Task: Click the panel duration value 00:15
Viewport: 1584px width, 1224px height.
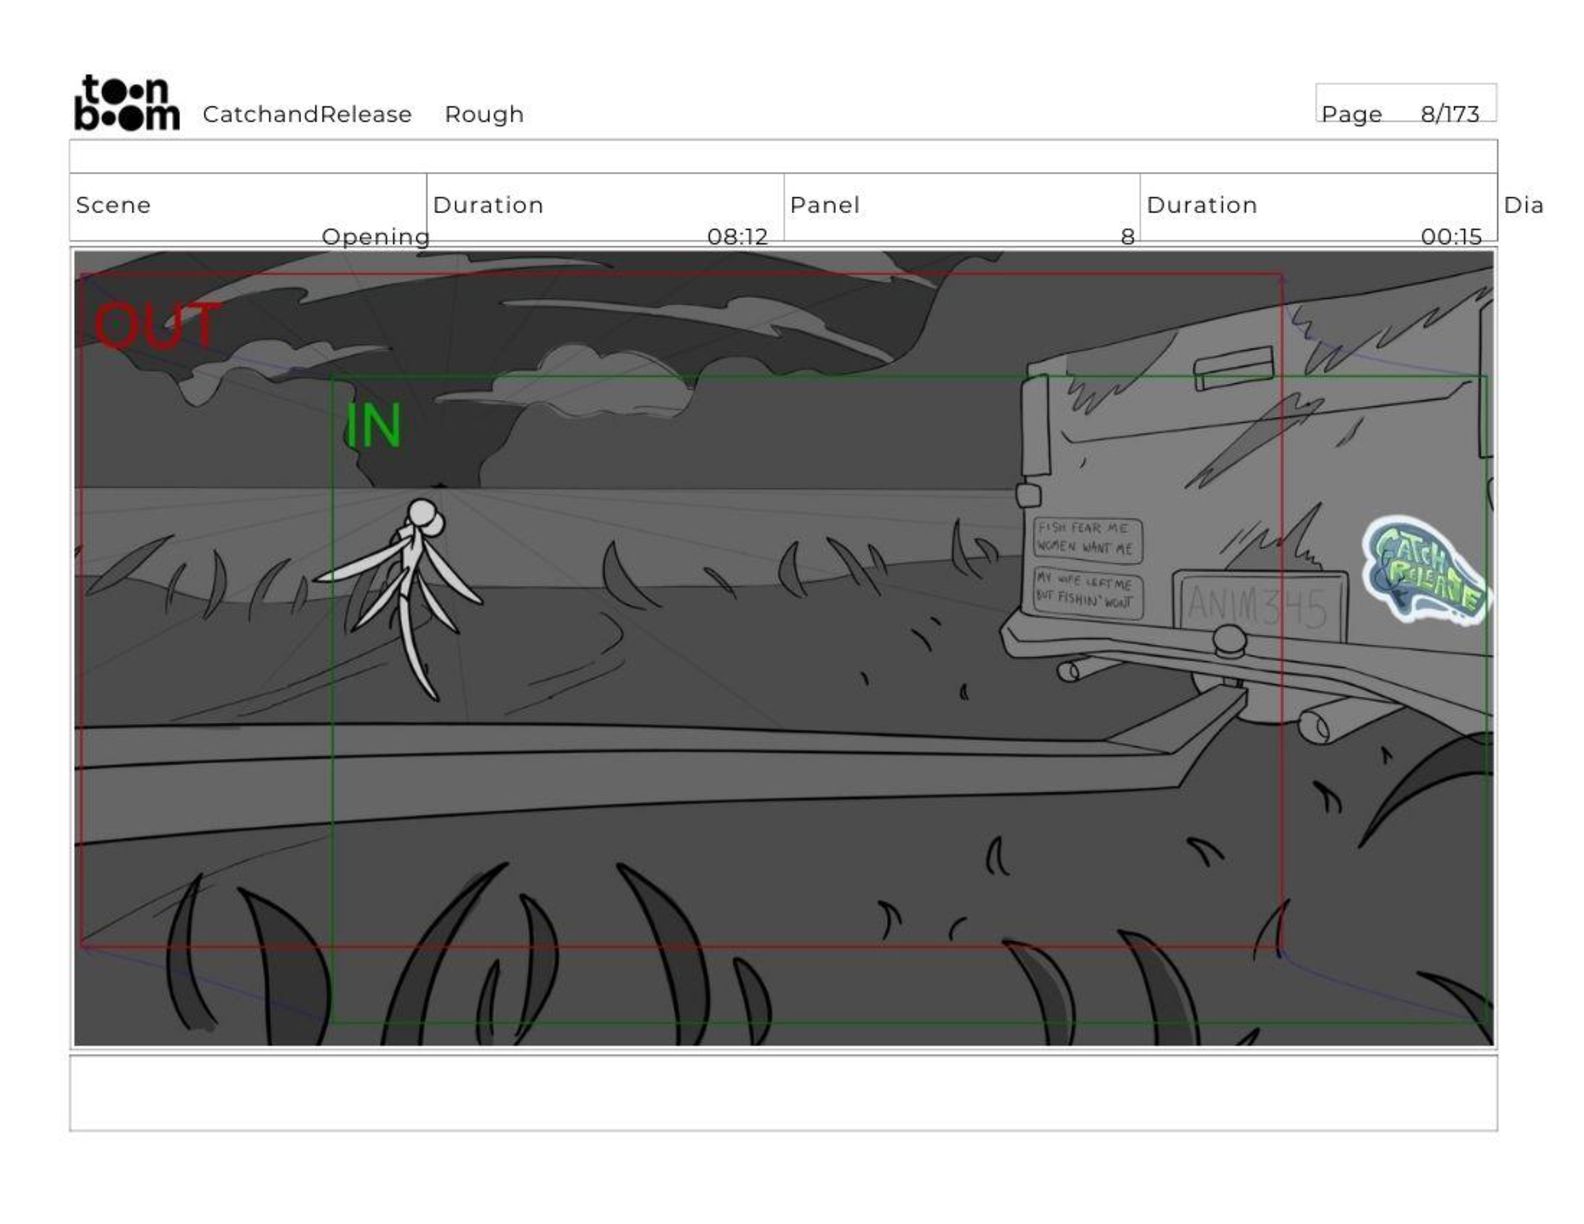Action: click(1451, 237)
